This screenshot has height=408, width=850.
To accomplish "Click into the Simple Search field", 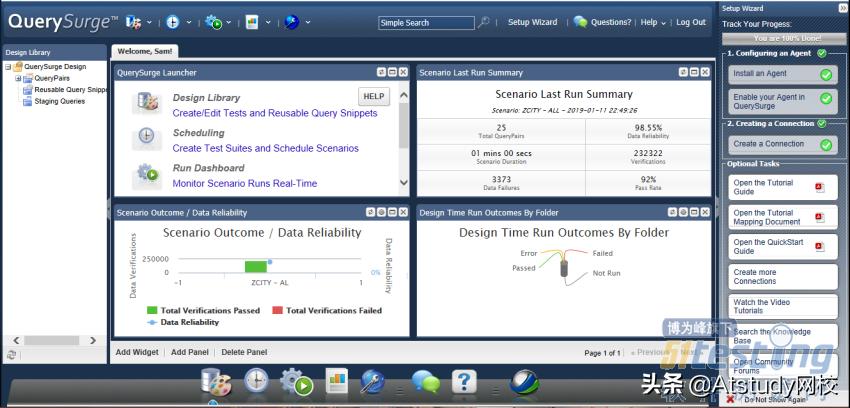I will point(425,22).
